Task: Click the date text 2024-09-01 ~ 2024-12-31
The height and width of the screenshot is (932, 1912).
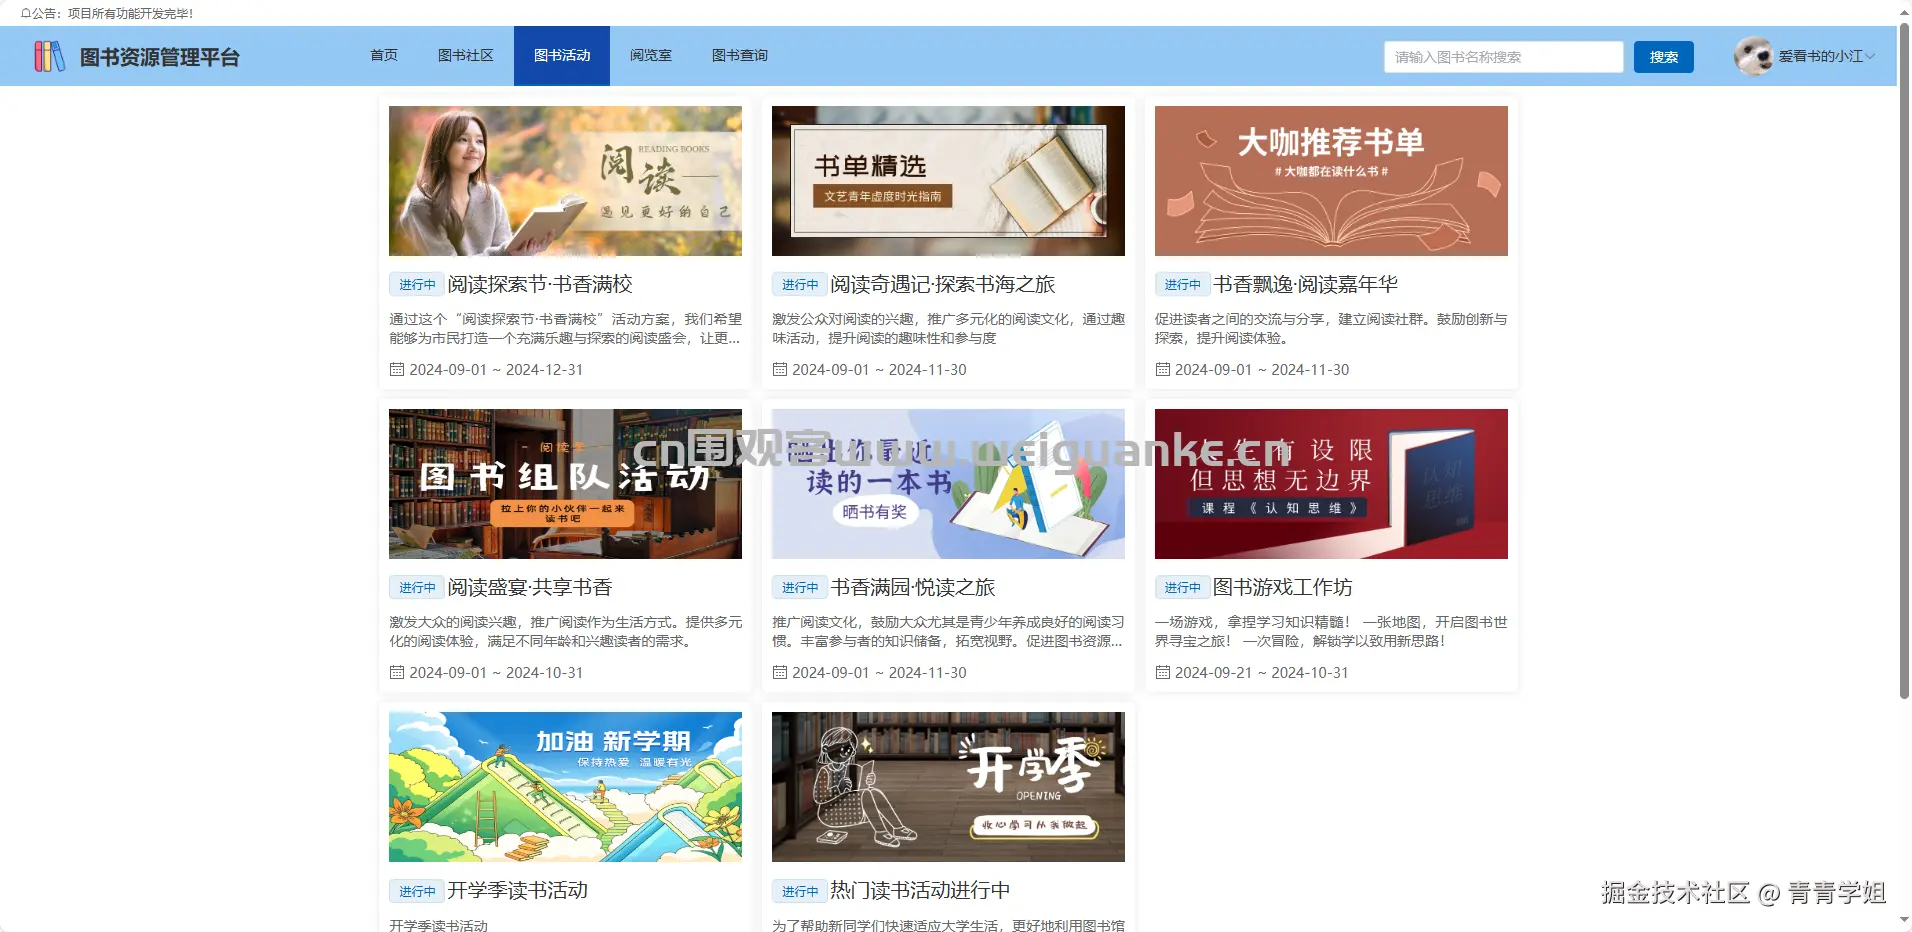Action: [x=496, y=370]
